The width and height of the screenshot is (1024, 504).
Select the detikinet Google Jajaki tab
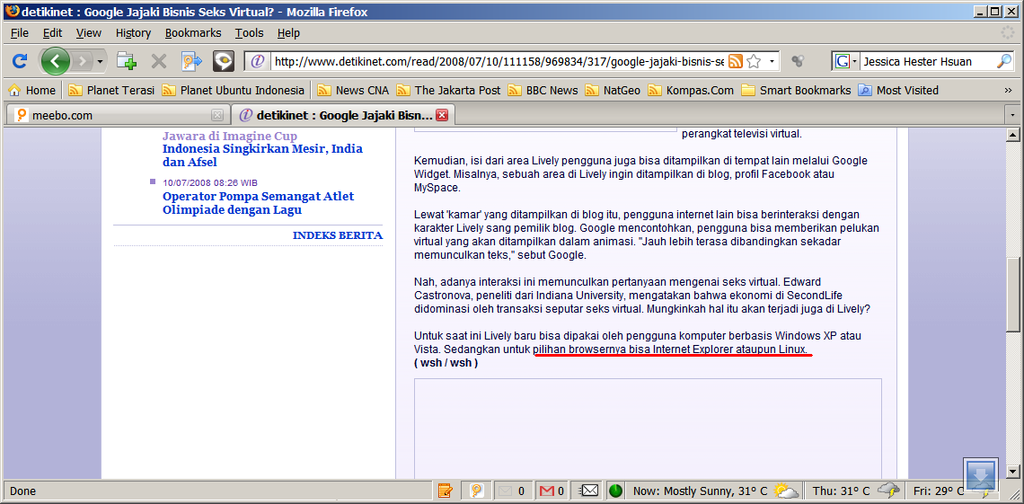342,116
